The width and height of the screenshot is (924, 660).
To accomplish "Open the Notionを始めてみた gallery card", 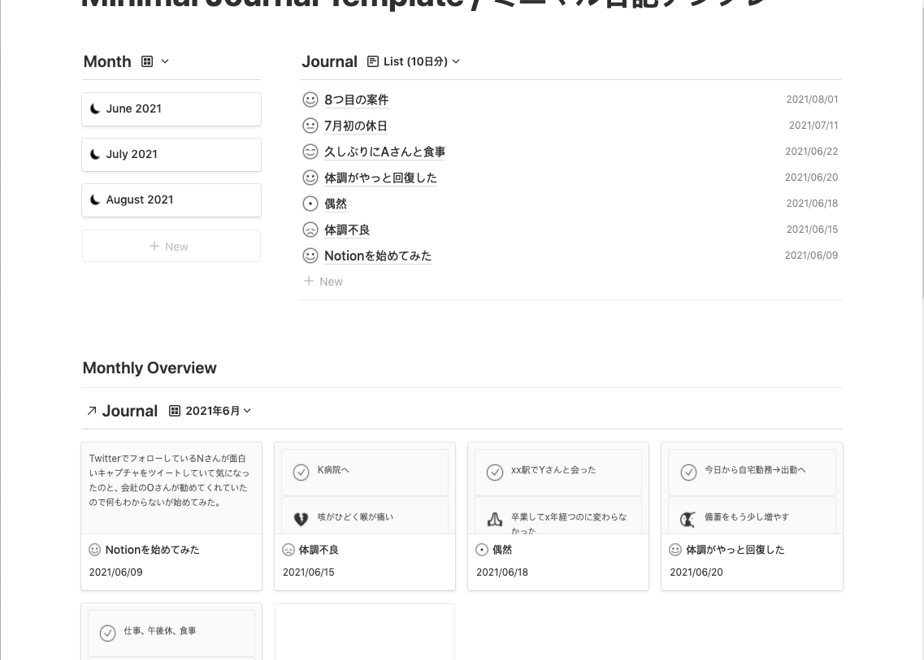I will pyautogui.click(x=171, y=516).
